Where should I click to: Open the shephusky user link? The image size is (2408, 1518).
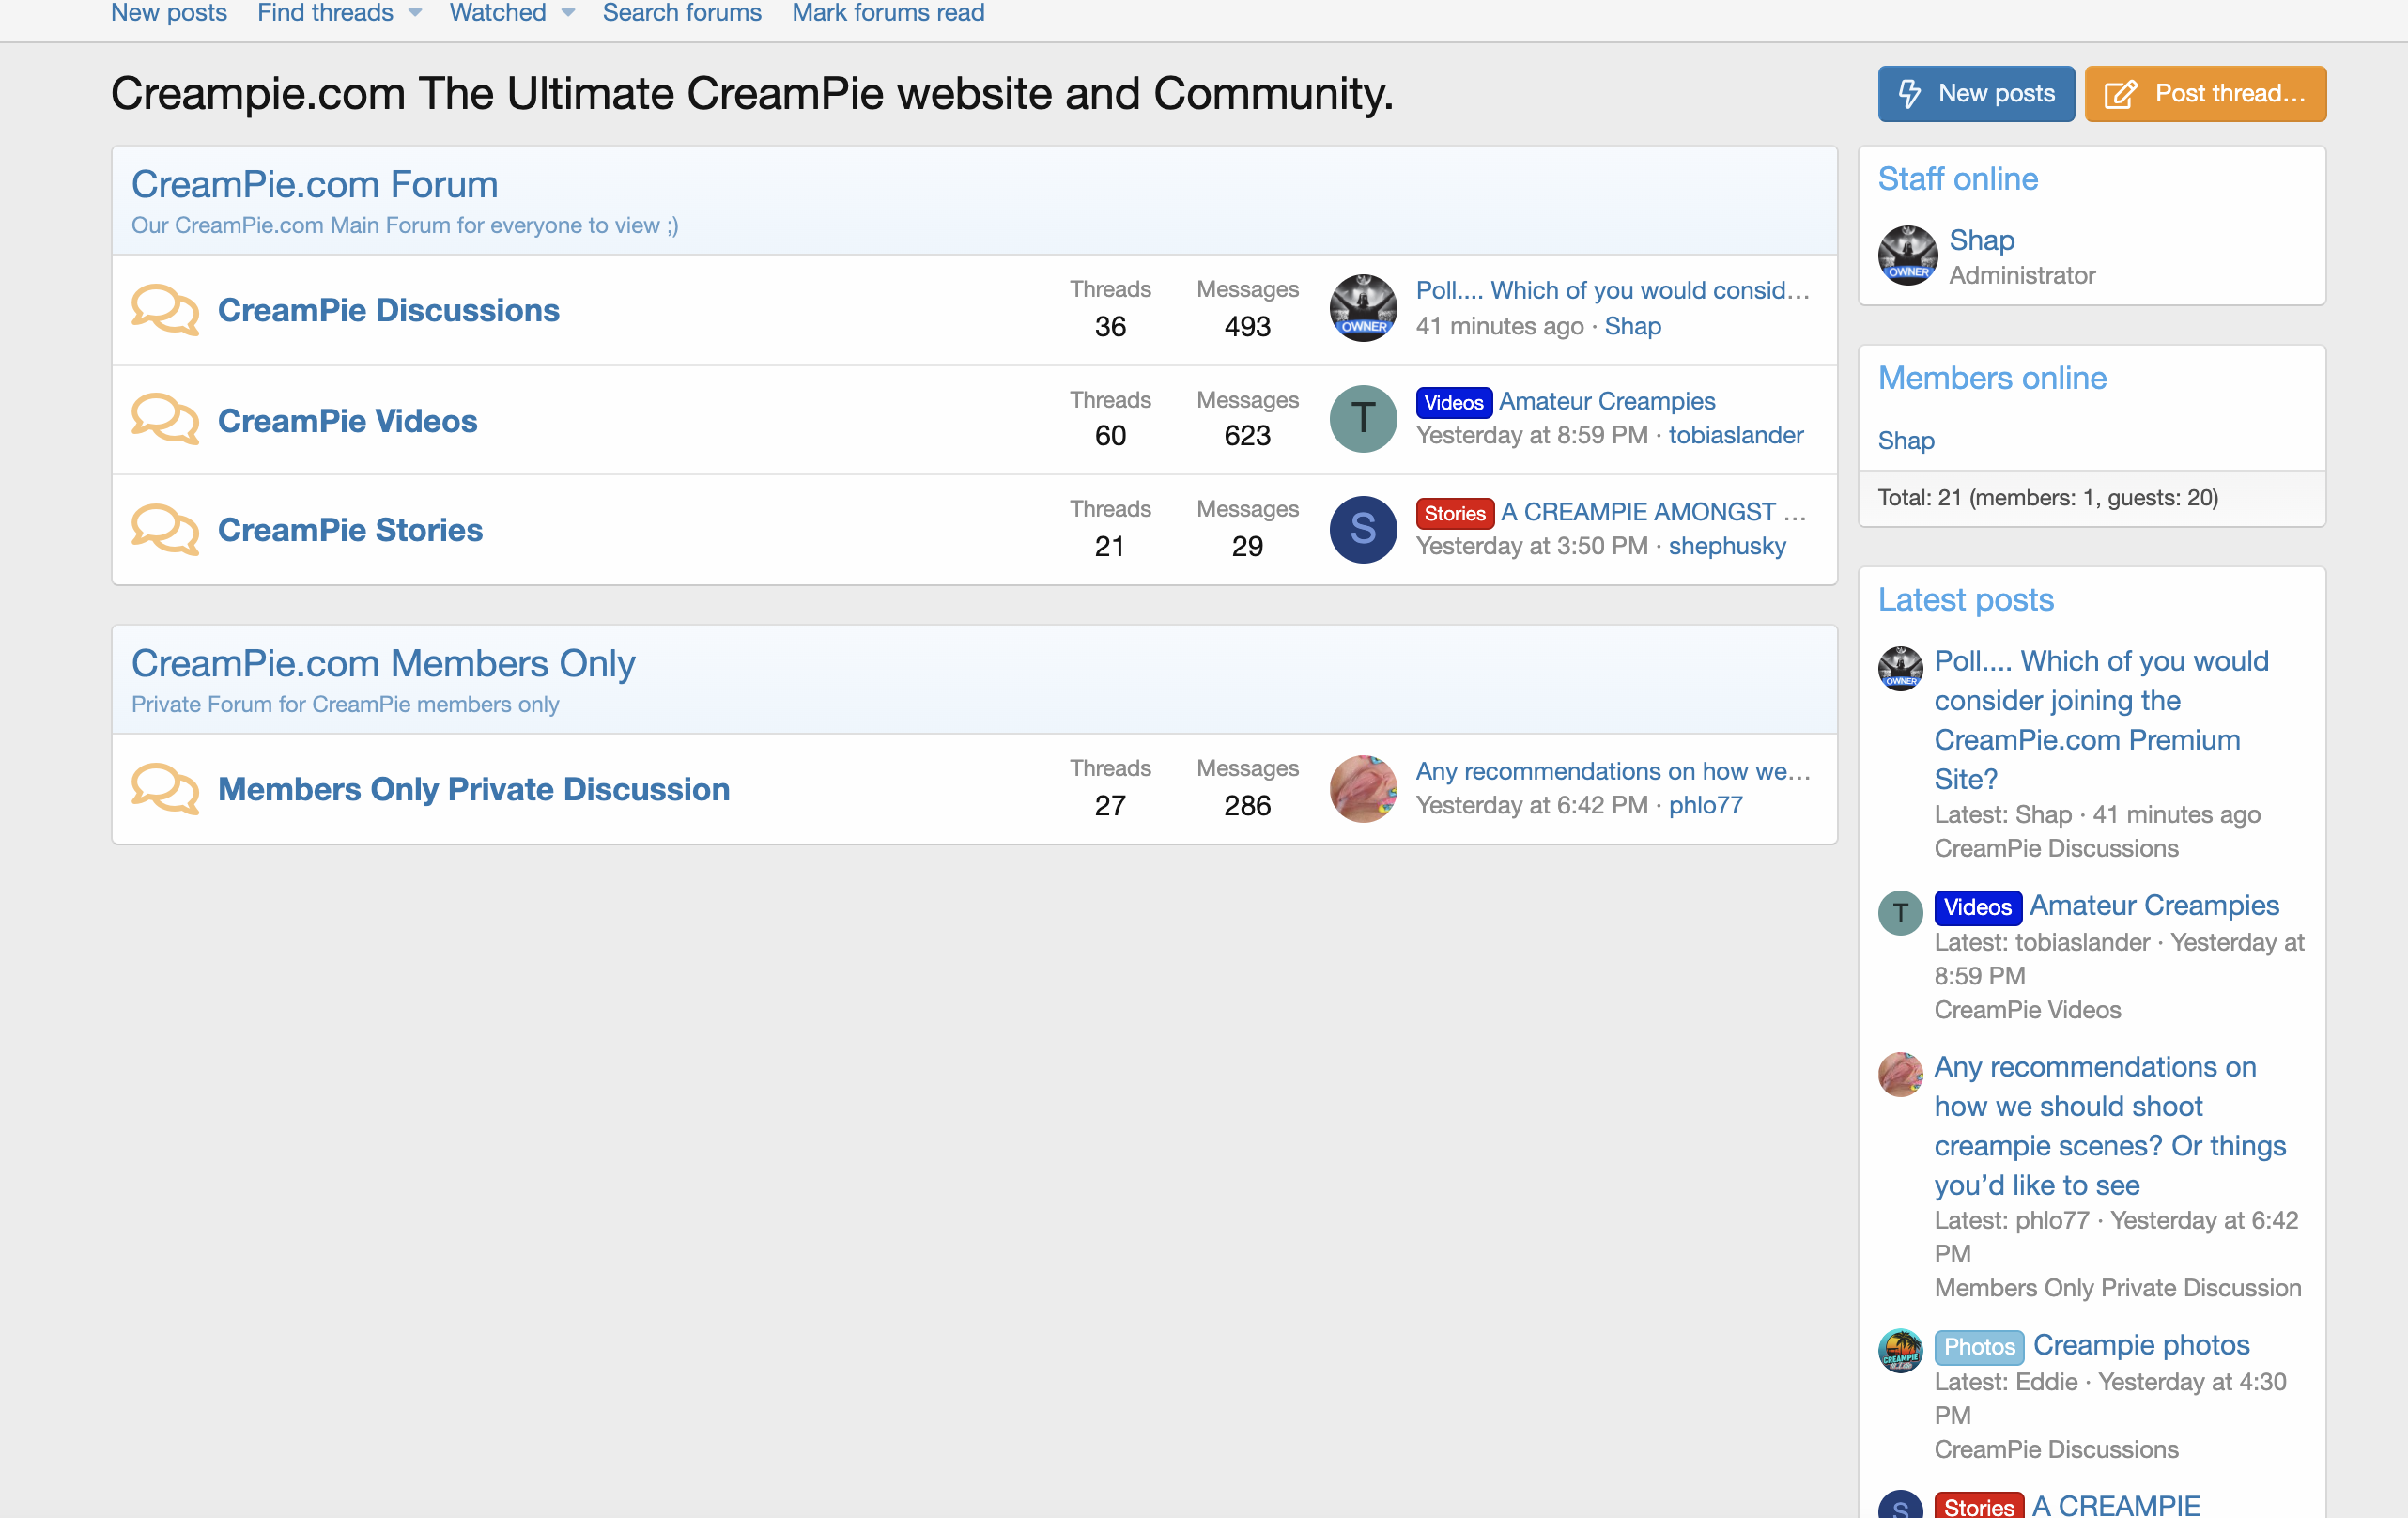coord(1727,547)
